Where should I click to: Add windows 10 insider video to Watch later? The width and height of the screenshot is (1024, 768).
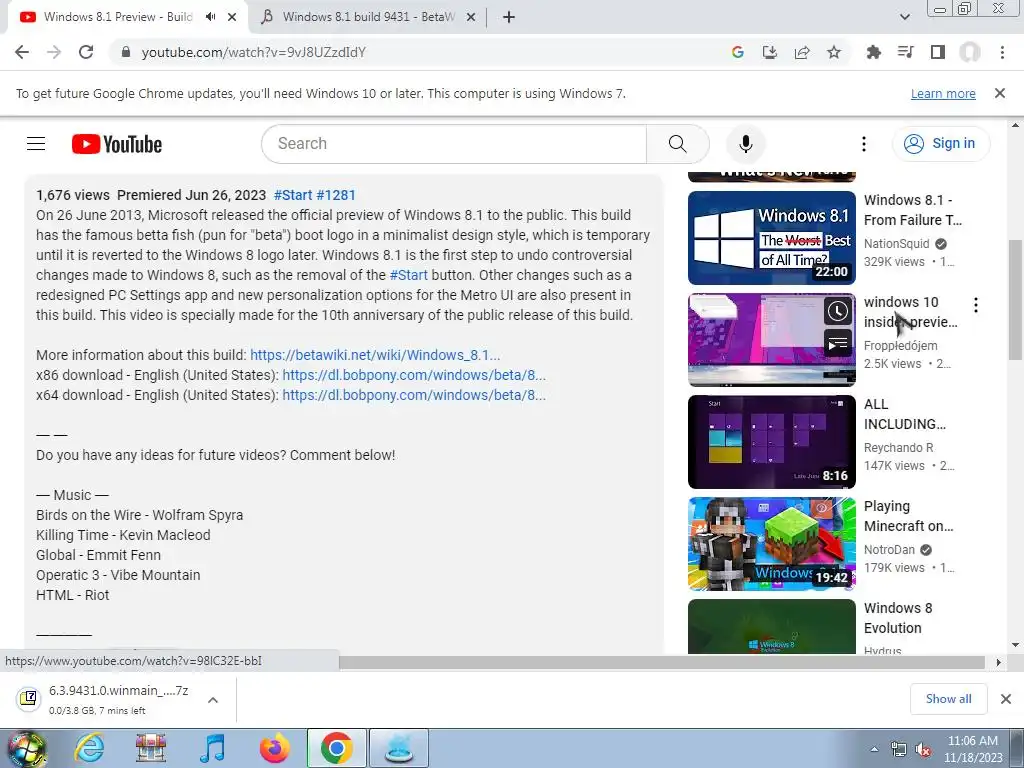tap(838, 312)
